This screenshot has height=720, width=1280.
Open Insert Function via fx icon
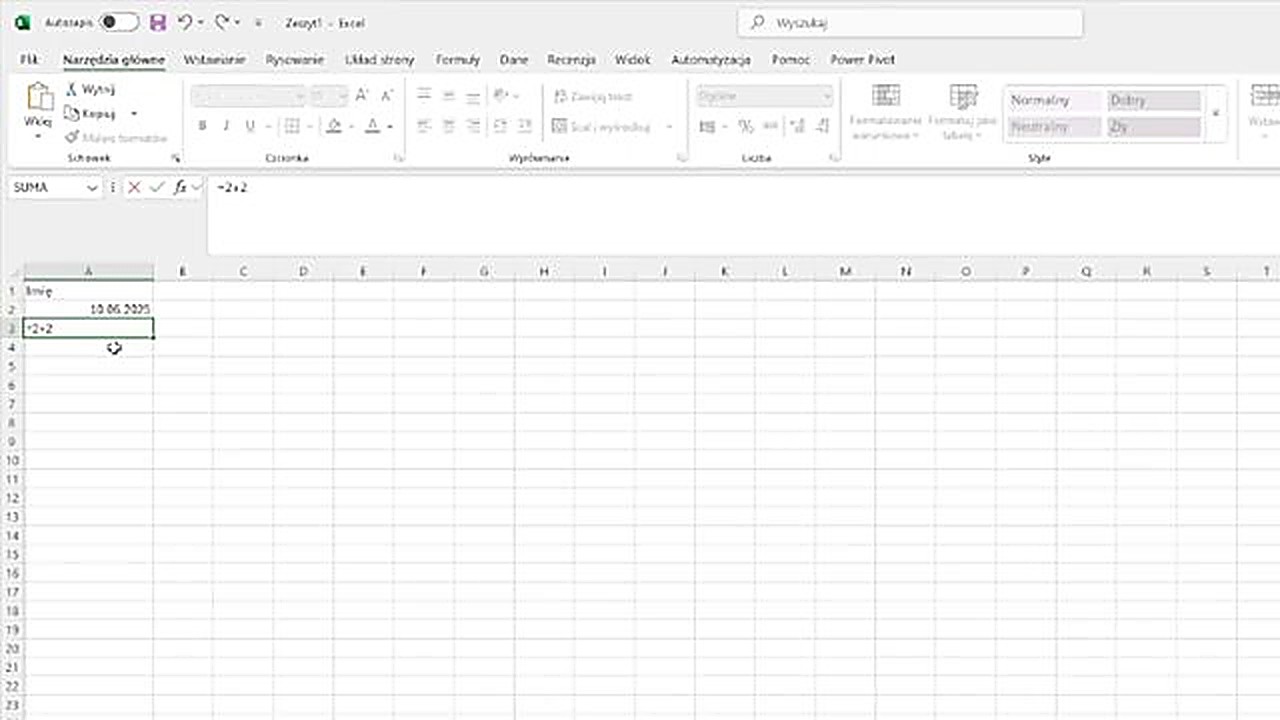coord(180,187)
